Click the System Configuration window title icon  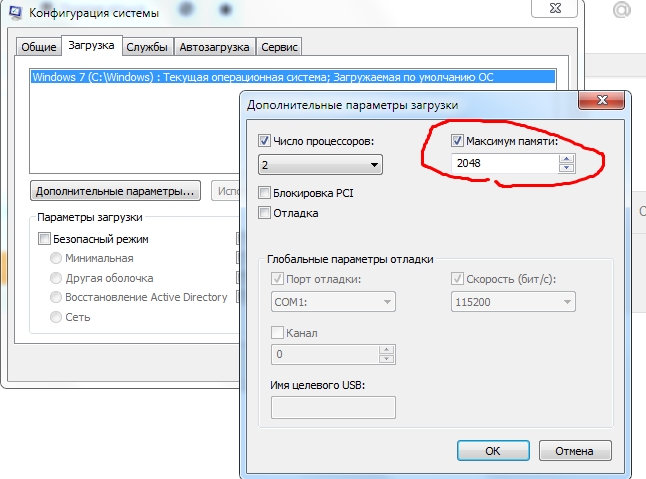(x=15, y=12)
